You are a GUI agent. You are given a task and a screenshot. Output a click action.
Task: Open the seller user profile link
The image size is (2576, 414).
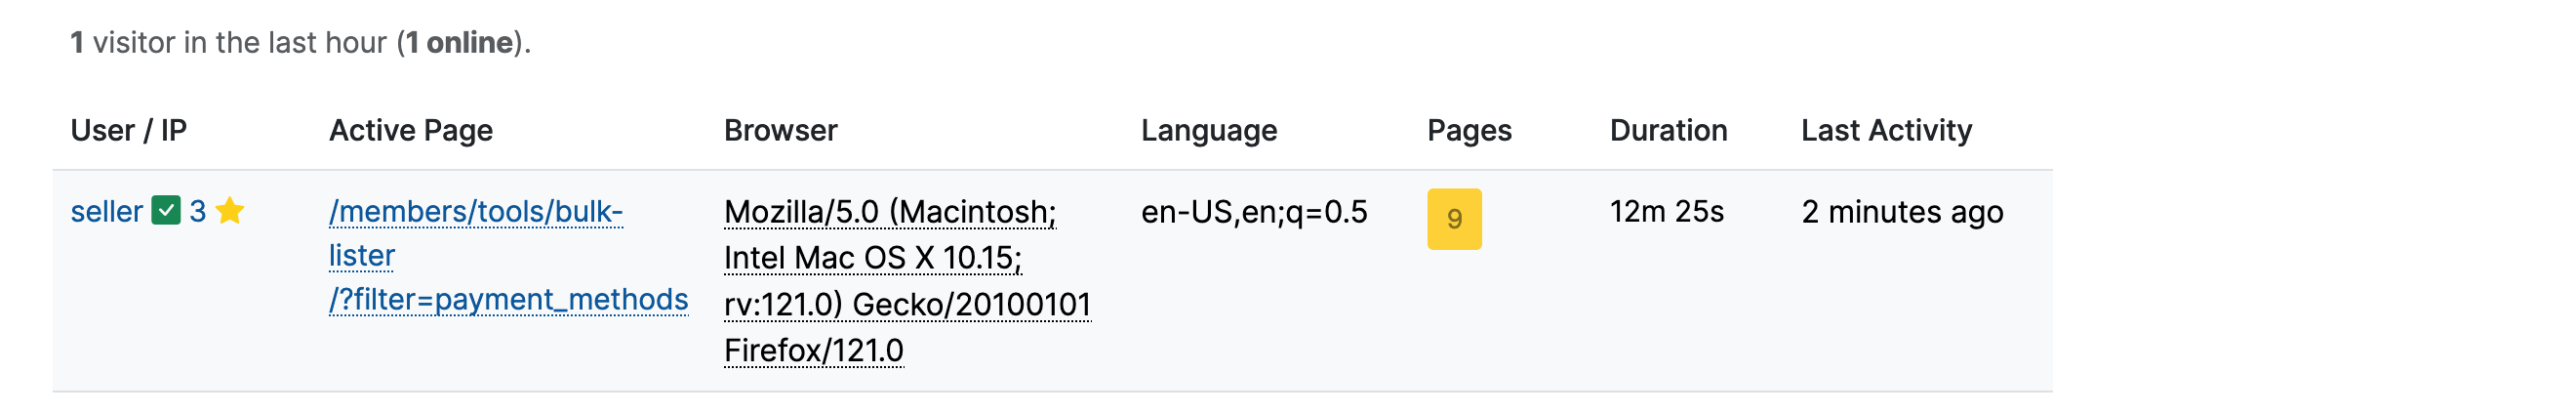pos(106,212)
